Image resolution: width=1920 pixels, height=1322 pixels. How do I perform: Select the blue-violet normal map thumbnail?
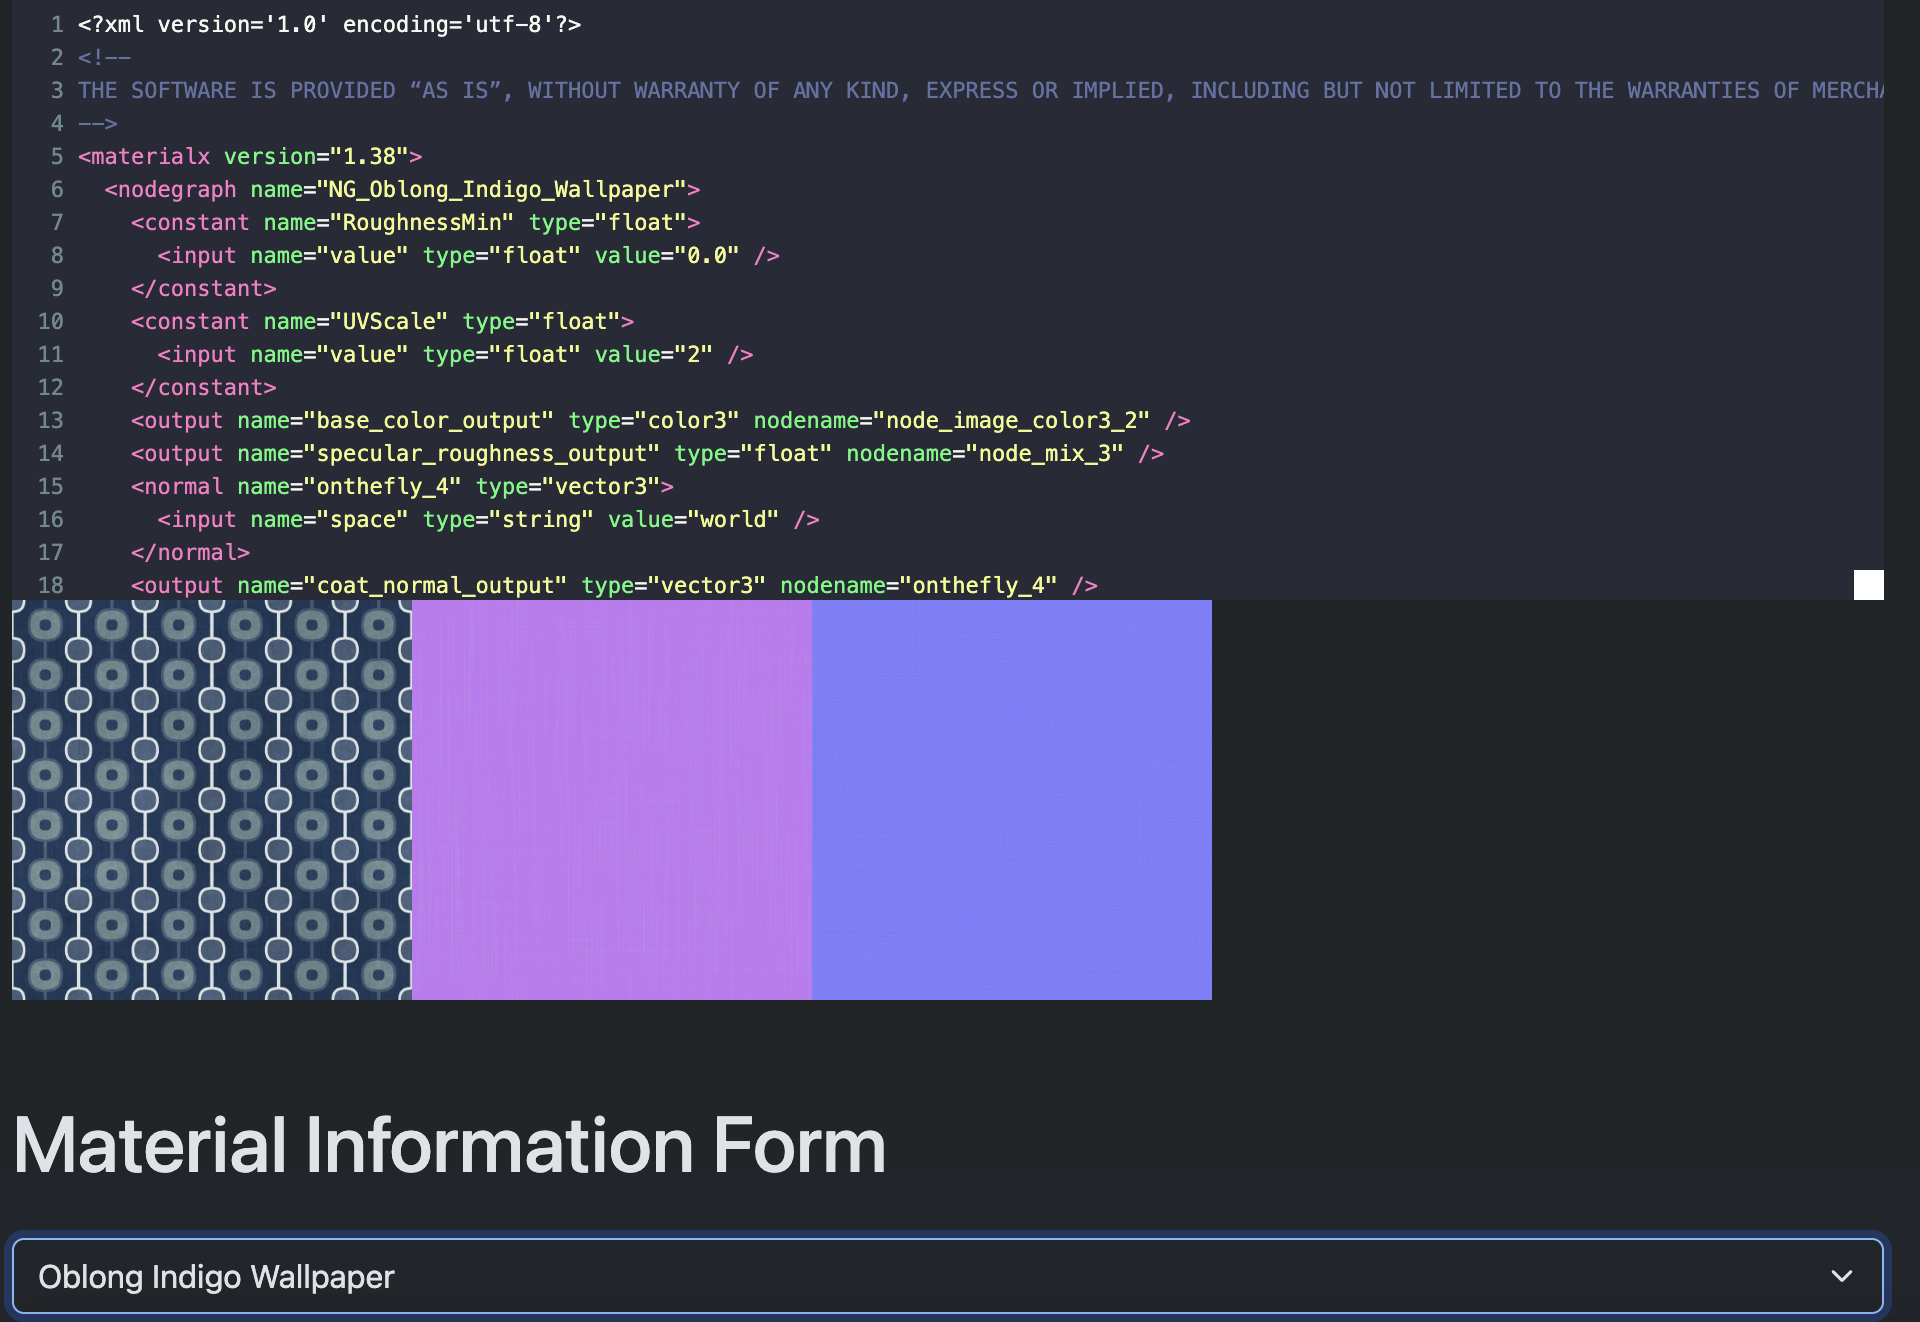pyautogui.click(x=1012, y=800)
